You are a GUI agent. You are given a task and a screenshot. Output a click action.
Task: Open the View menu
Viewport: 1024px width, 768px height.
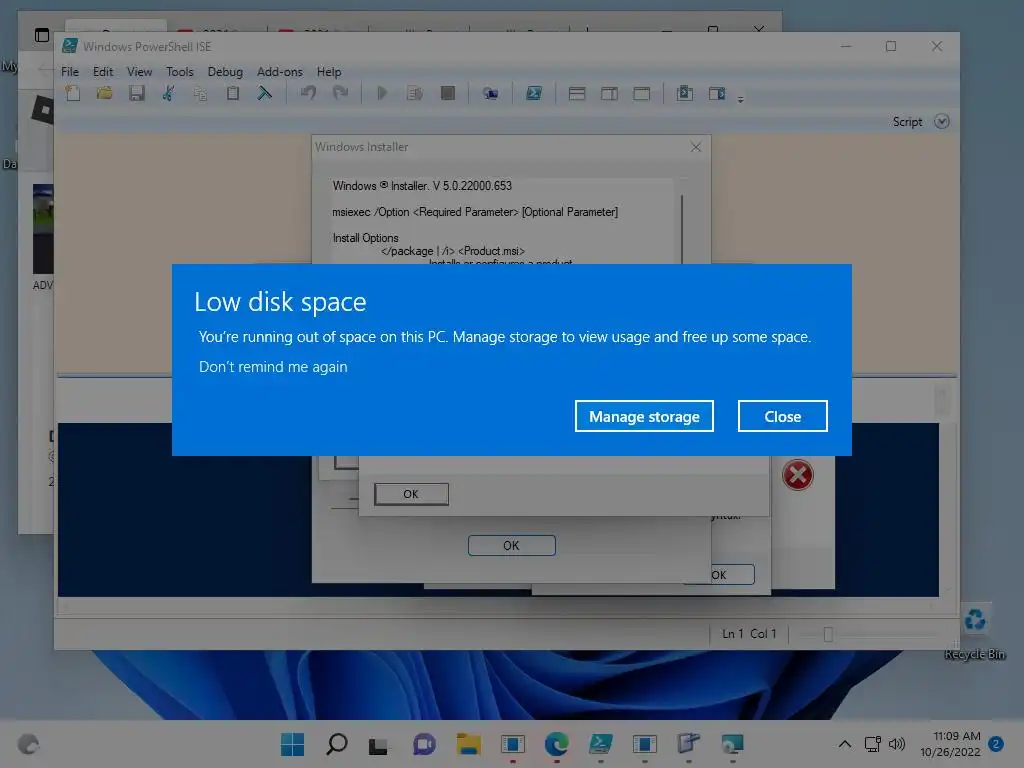139,72
